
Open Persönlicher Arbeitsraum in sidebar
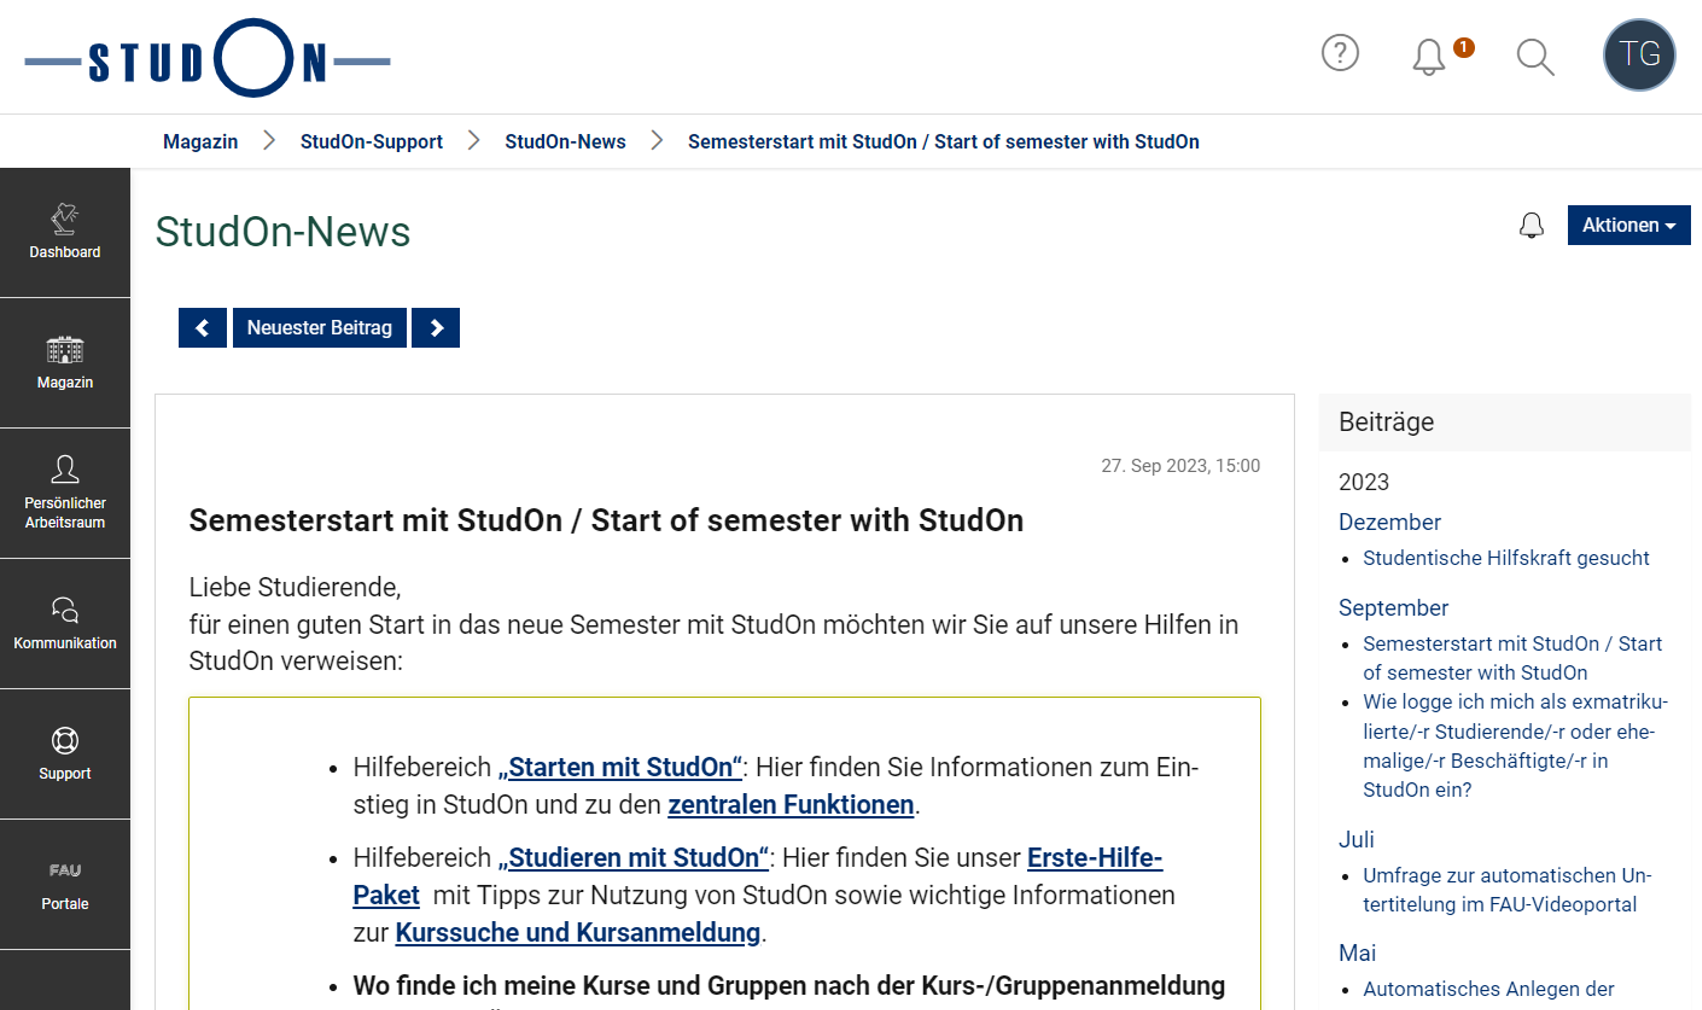[x=65, y=493]
